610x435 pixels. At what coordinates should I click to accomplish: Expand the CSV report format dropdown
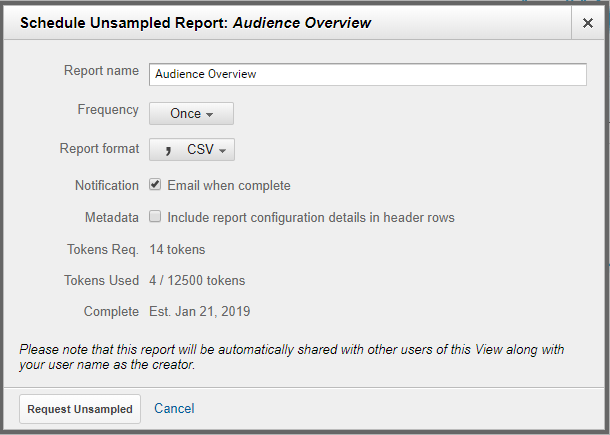click(192, 150)
